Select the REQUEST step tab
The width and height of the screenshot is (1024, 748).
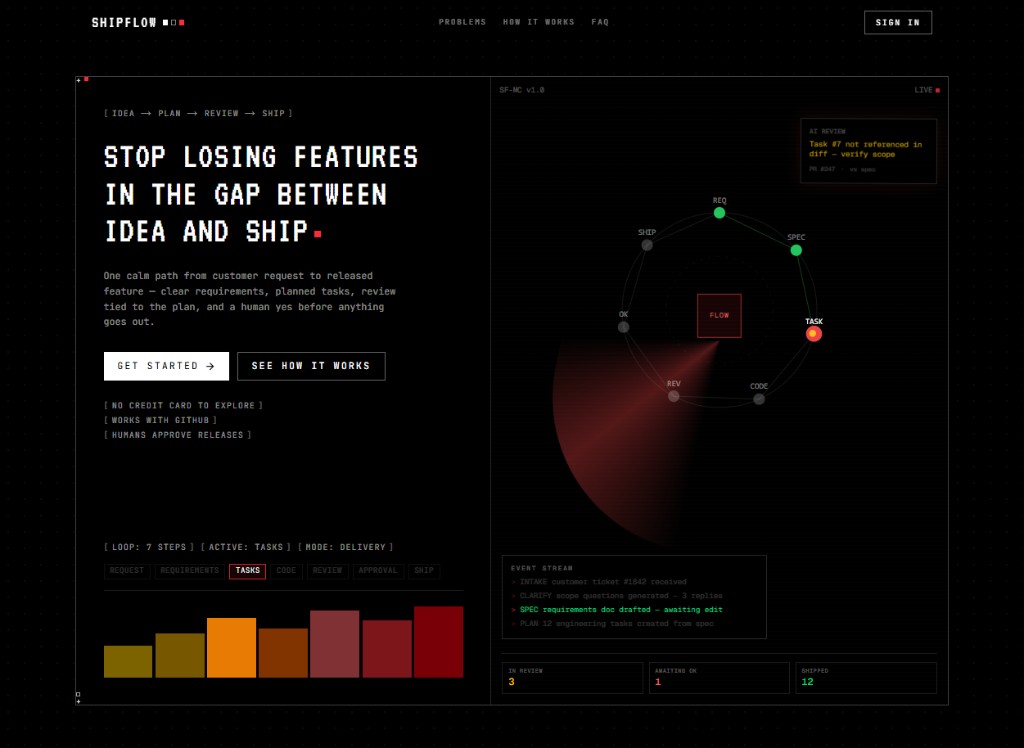[127, 571]
